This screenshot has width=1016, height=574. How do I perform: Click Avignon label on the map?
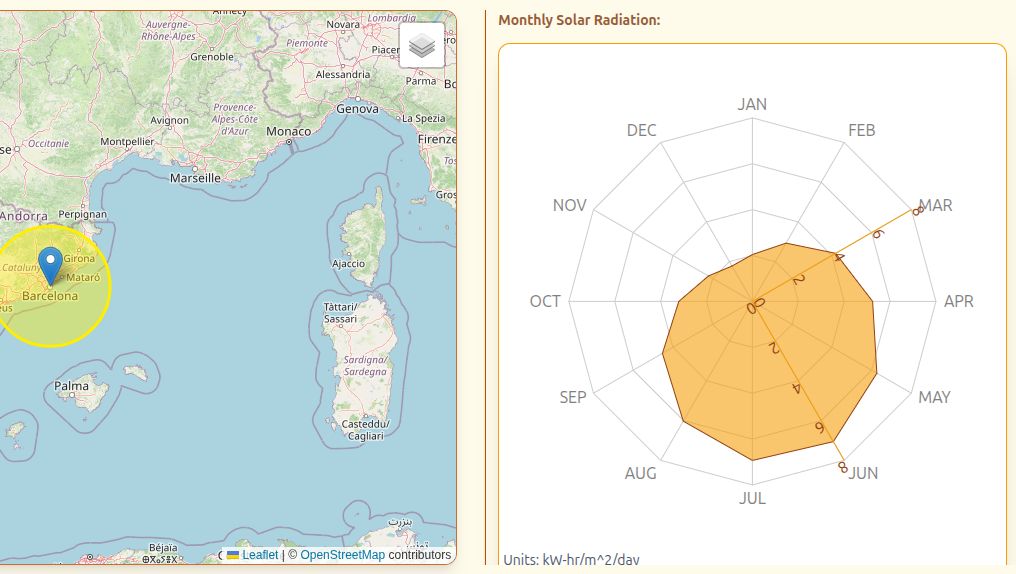[x=169, y=121]
